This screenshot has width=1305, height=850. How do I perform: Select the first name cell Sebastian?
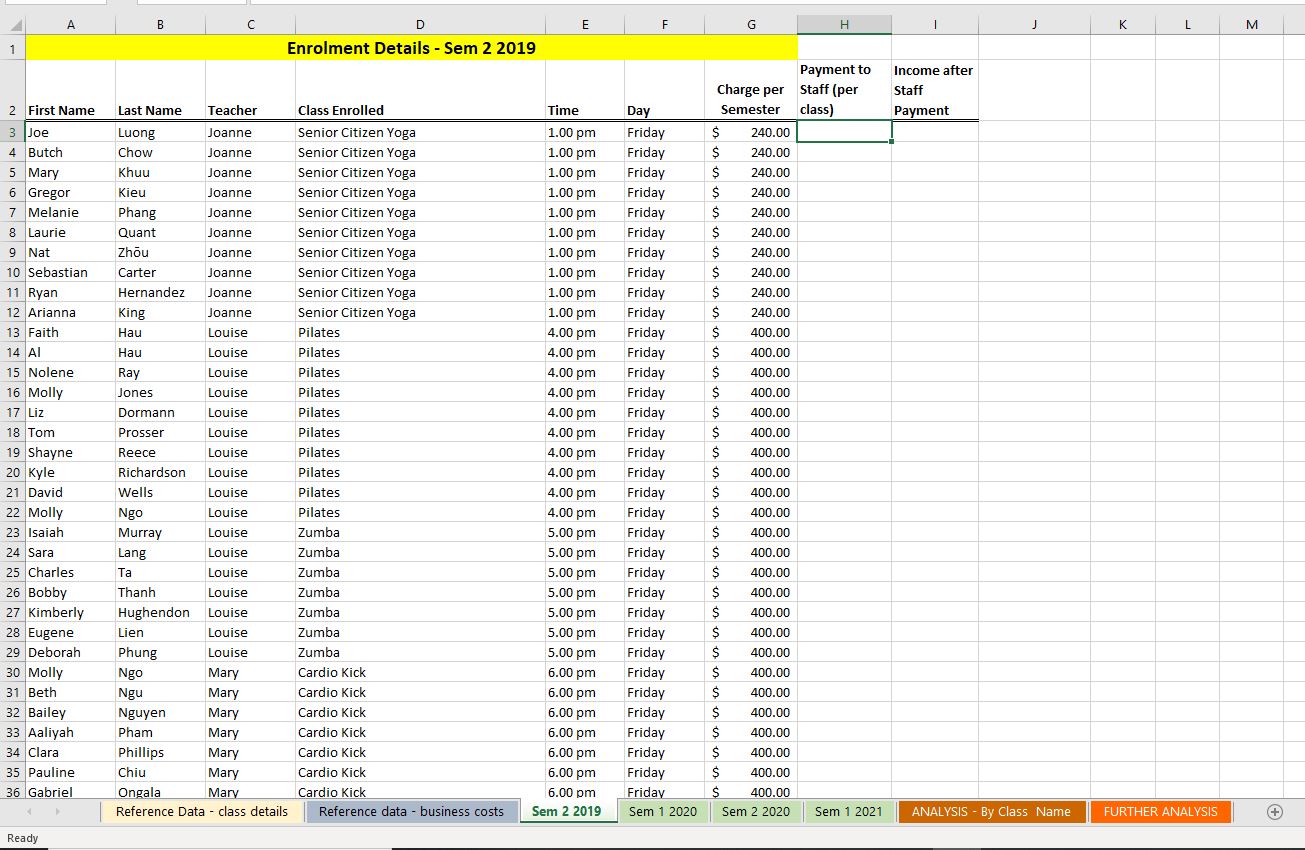coord(70,272)
